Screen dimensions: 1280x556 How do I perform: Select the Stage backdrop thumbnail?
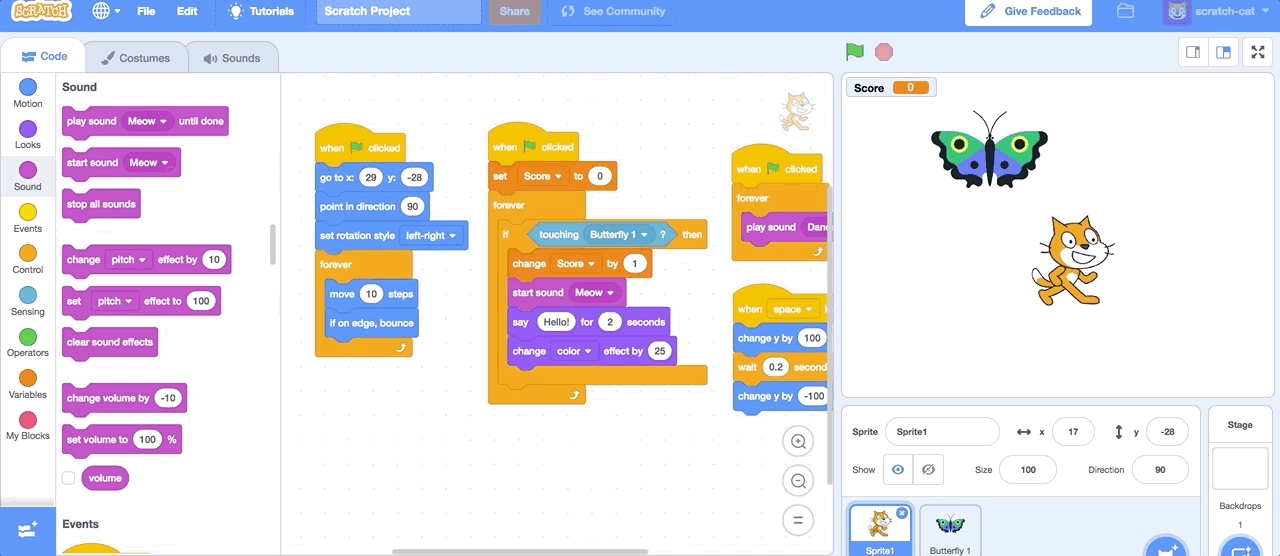point(1240,469)
